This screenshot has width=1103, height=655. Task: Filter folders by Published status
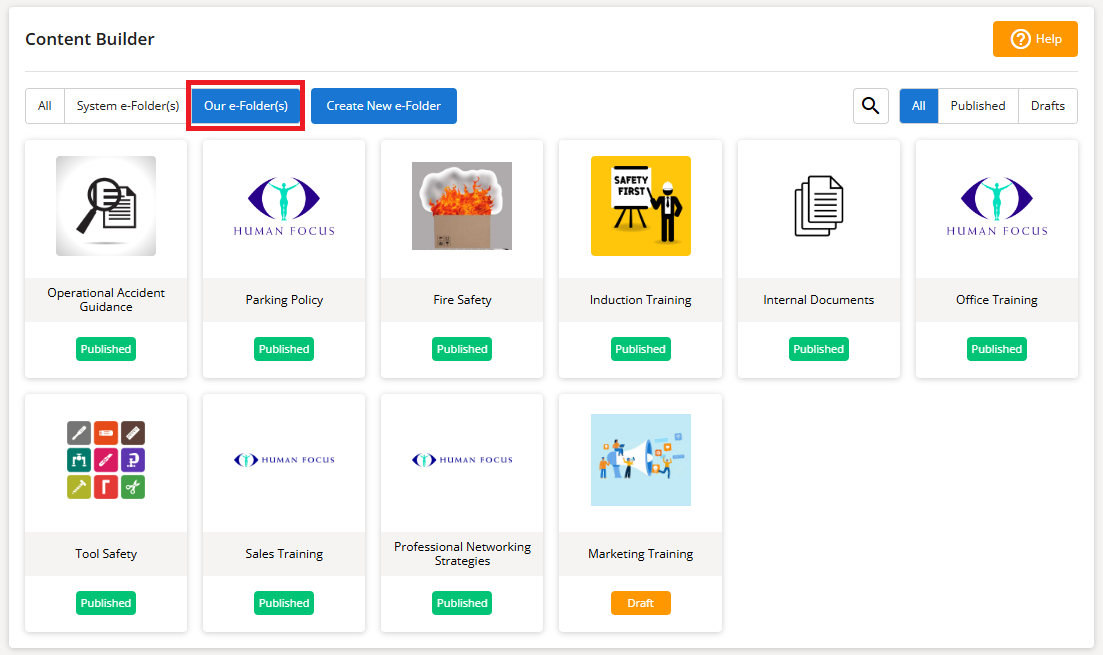tap(977, 106)
